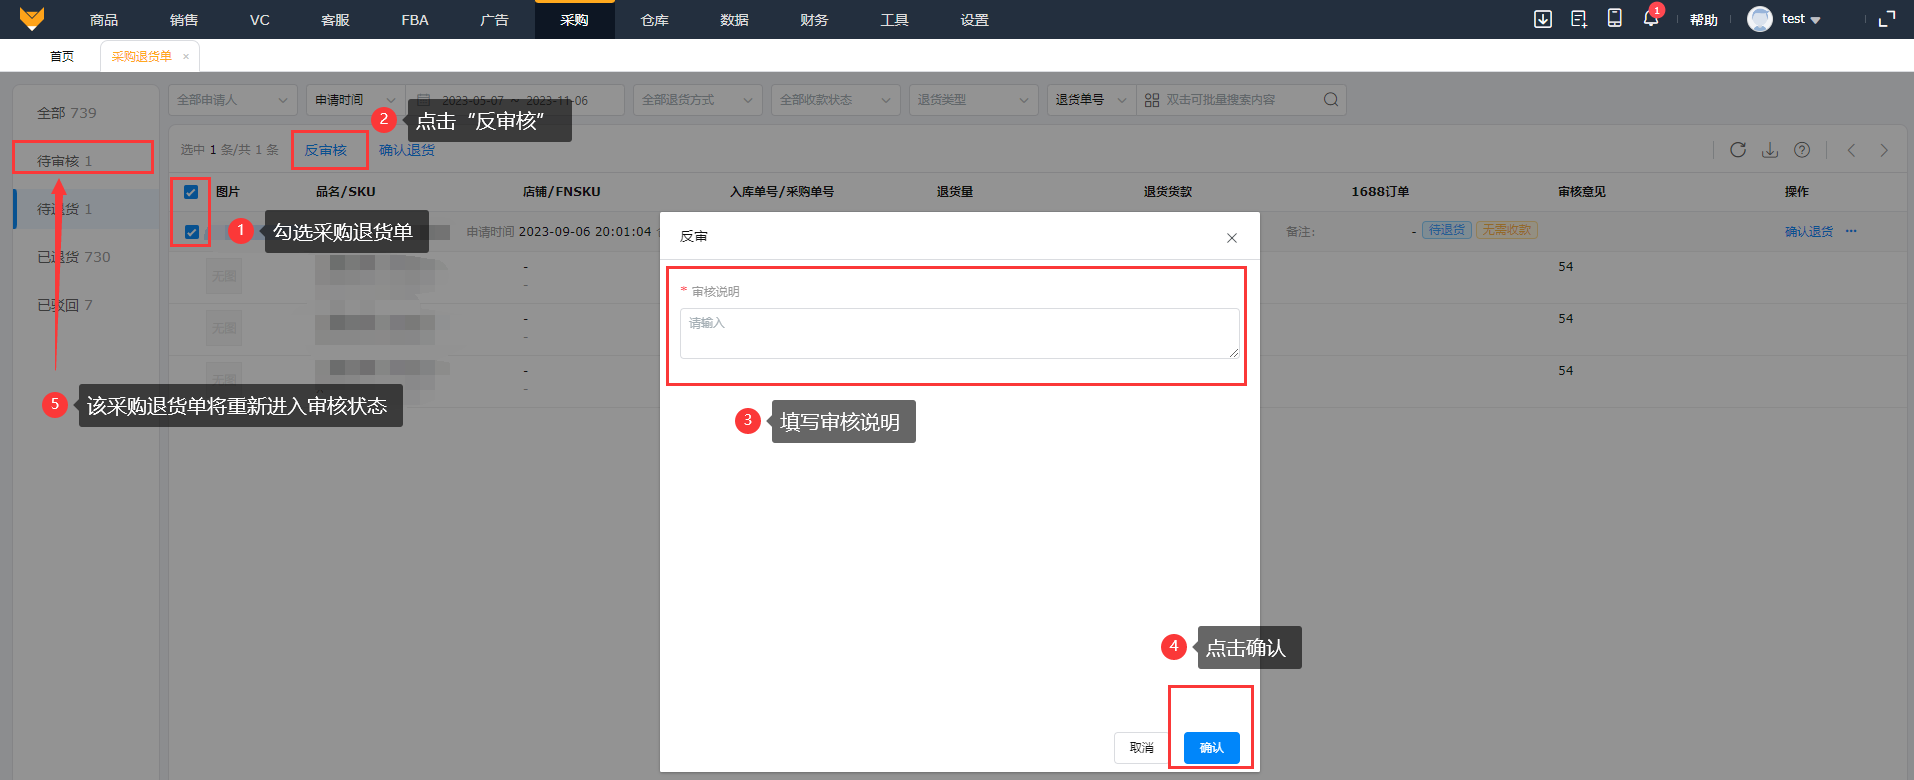Screen dimensions: 1914x780
Task: Click the search magnifier icon
Action: pyautogui.click(x=1330, y=100)
